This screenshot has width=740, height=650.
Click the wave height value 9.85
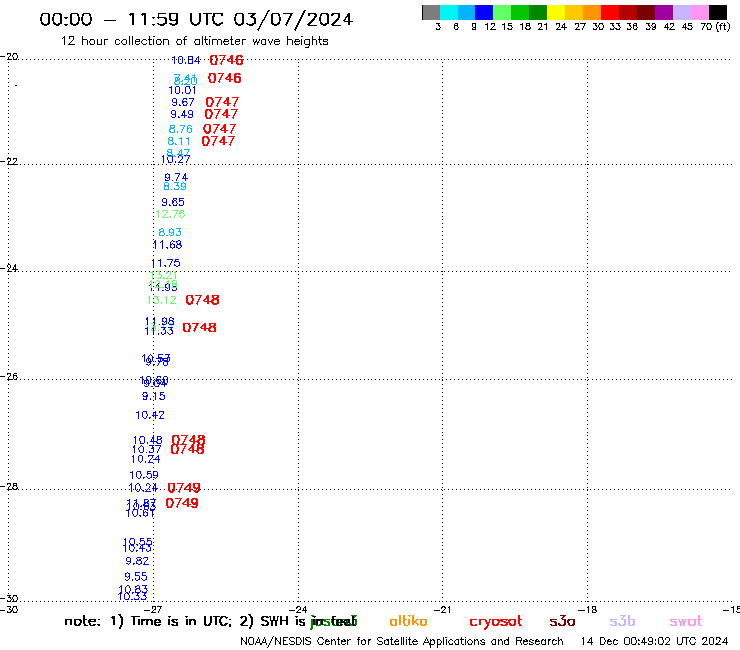pos(173,202)
